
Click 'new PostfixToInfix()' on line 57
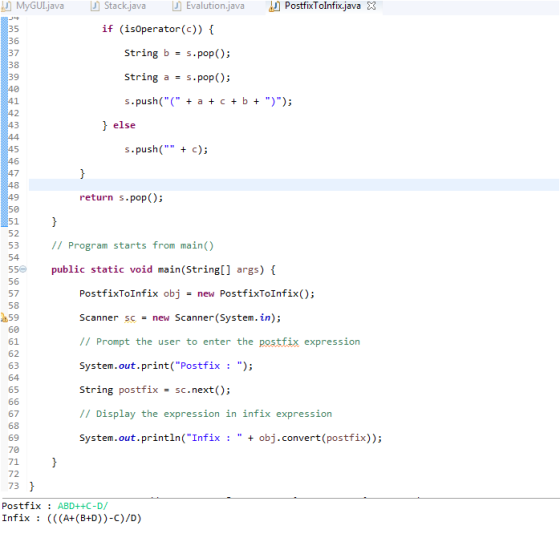coord(256,294)
